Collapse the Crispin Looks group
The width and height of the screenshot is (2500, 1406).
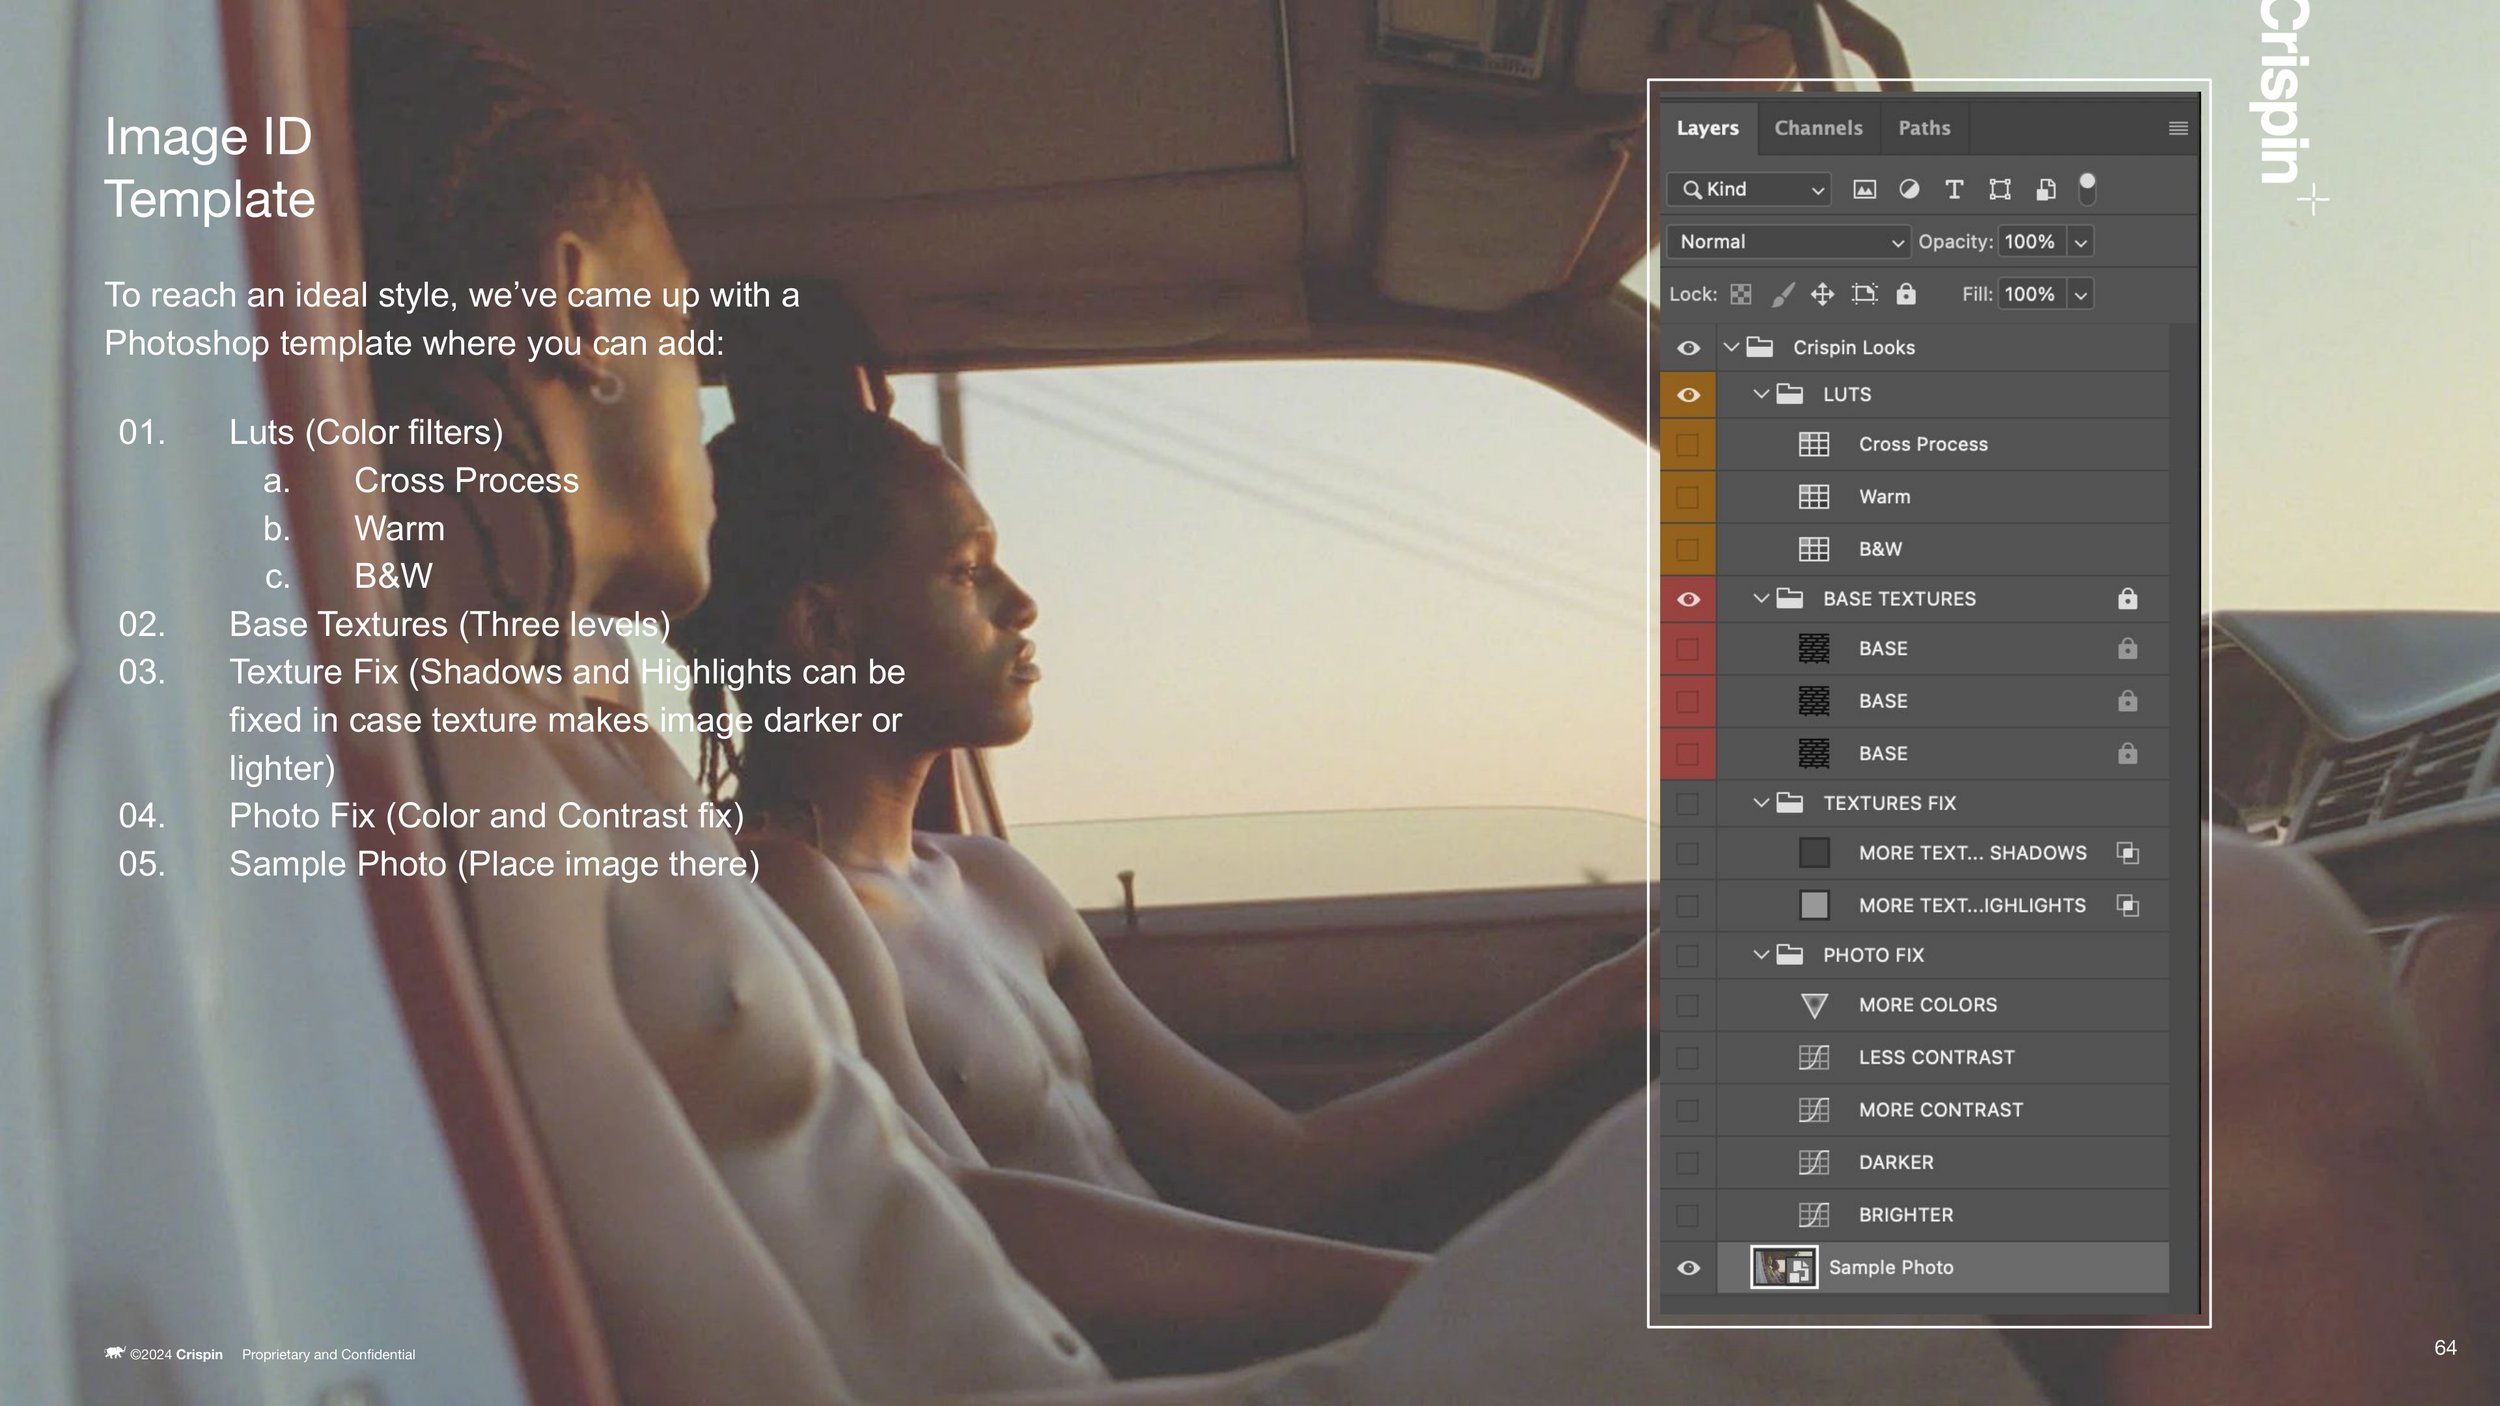[1731, 347]
